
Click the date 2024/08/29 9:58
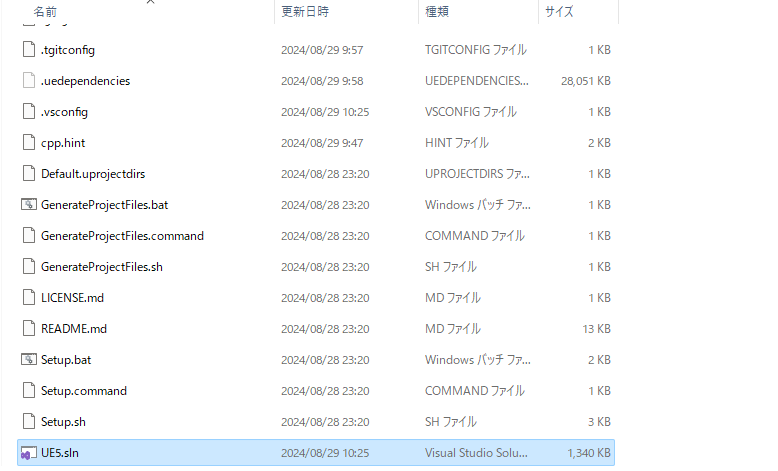tap(322, 81)
